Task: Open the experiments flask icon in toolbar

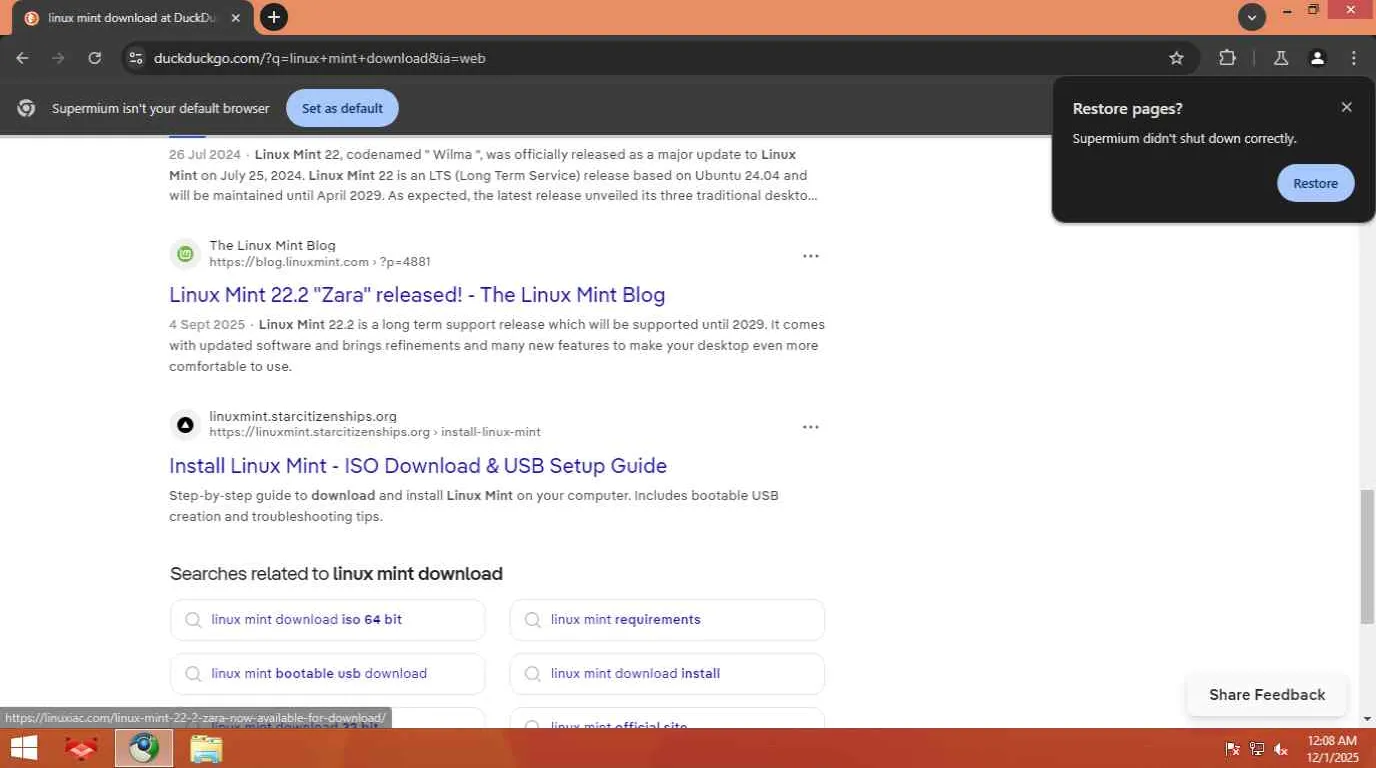Action: [x=1281, y=58]
